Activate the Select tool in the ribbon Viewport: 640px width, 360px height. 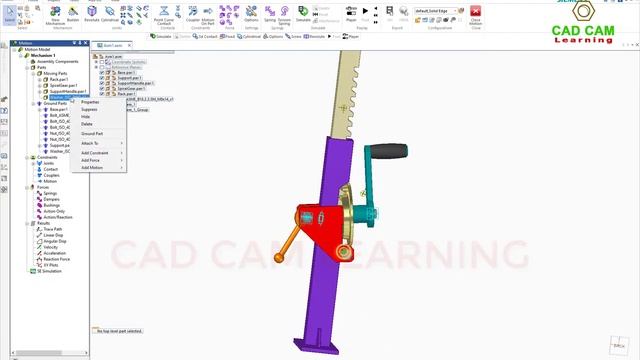click(9, 15)
